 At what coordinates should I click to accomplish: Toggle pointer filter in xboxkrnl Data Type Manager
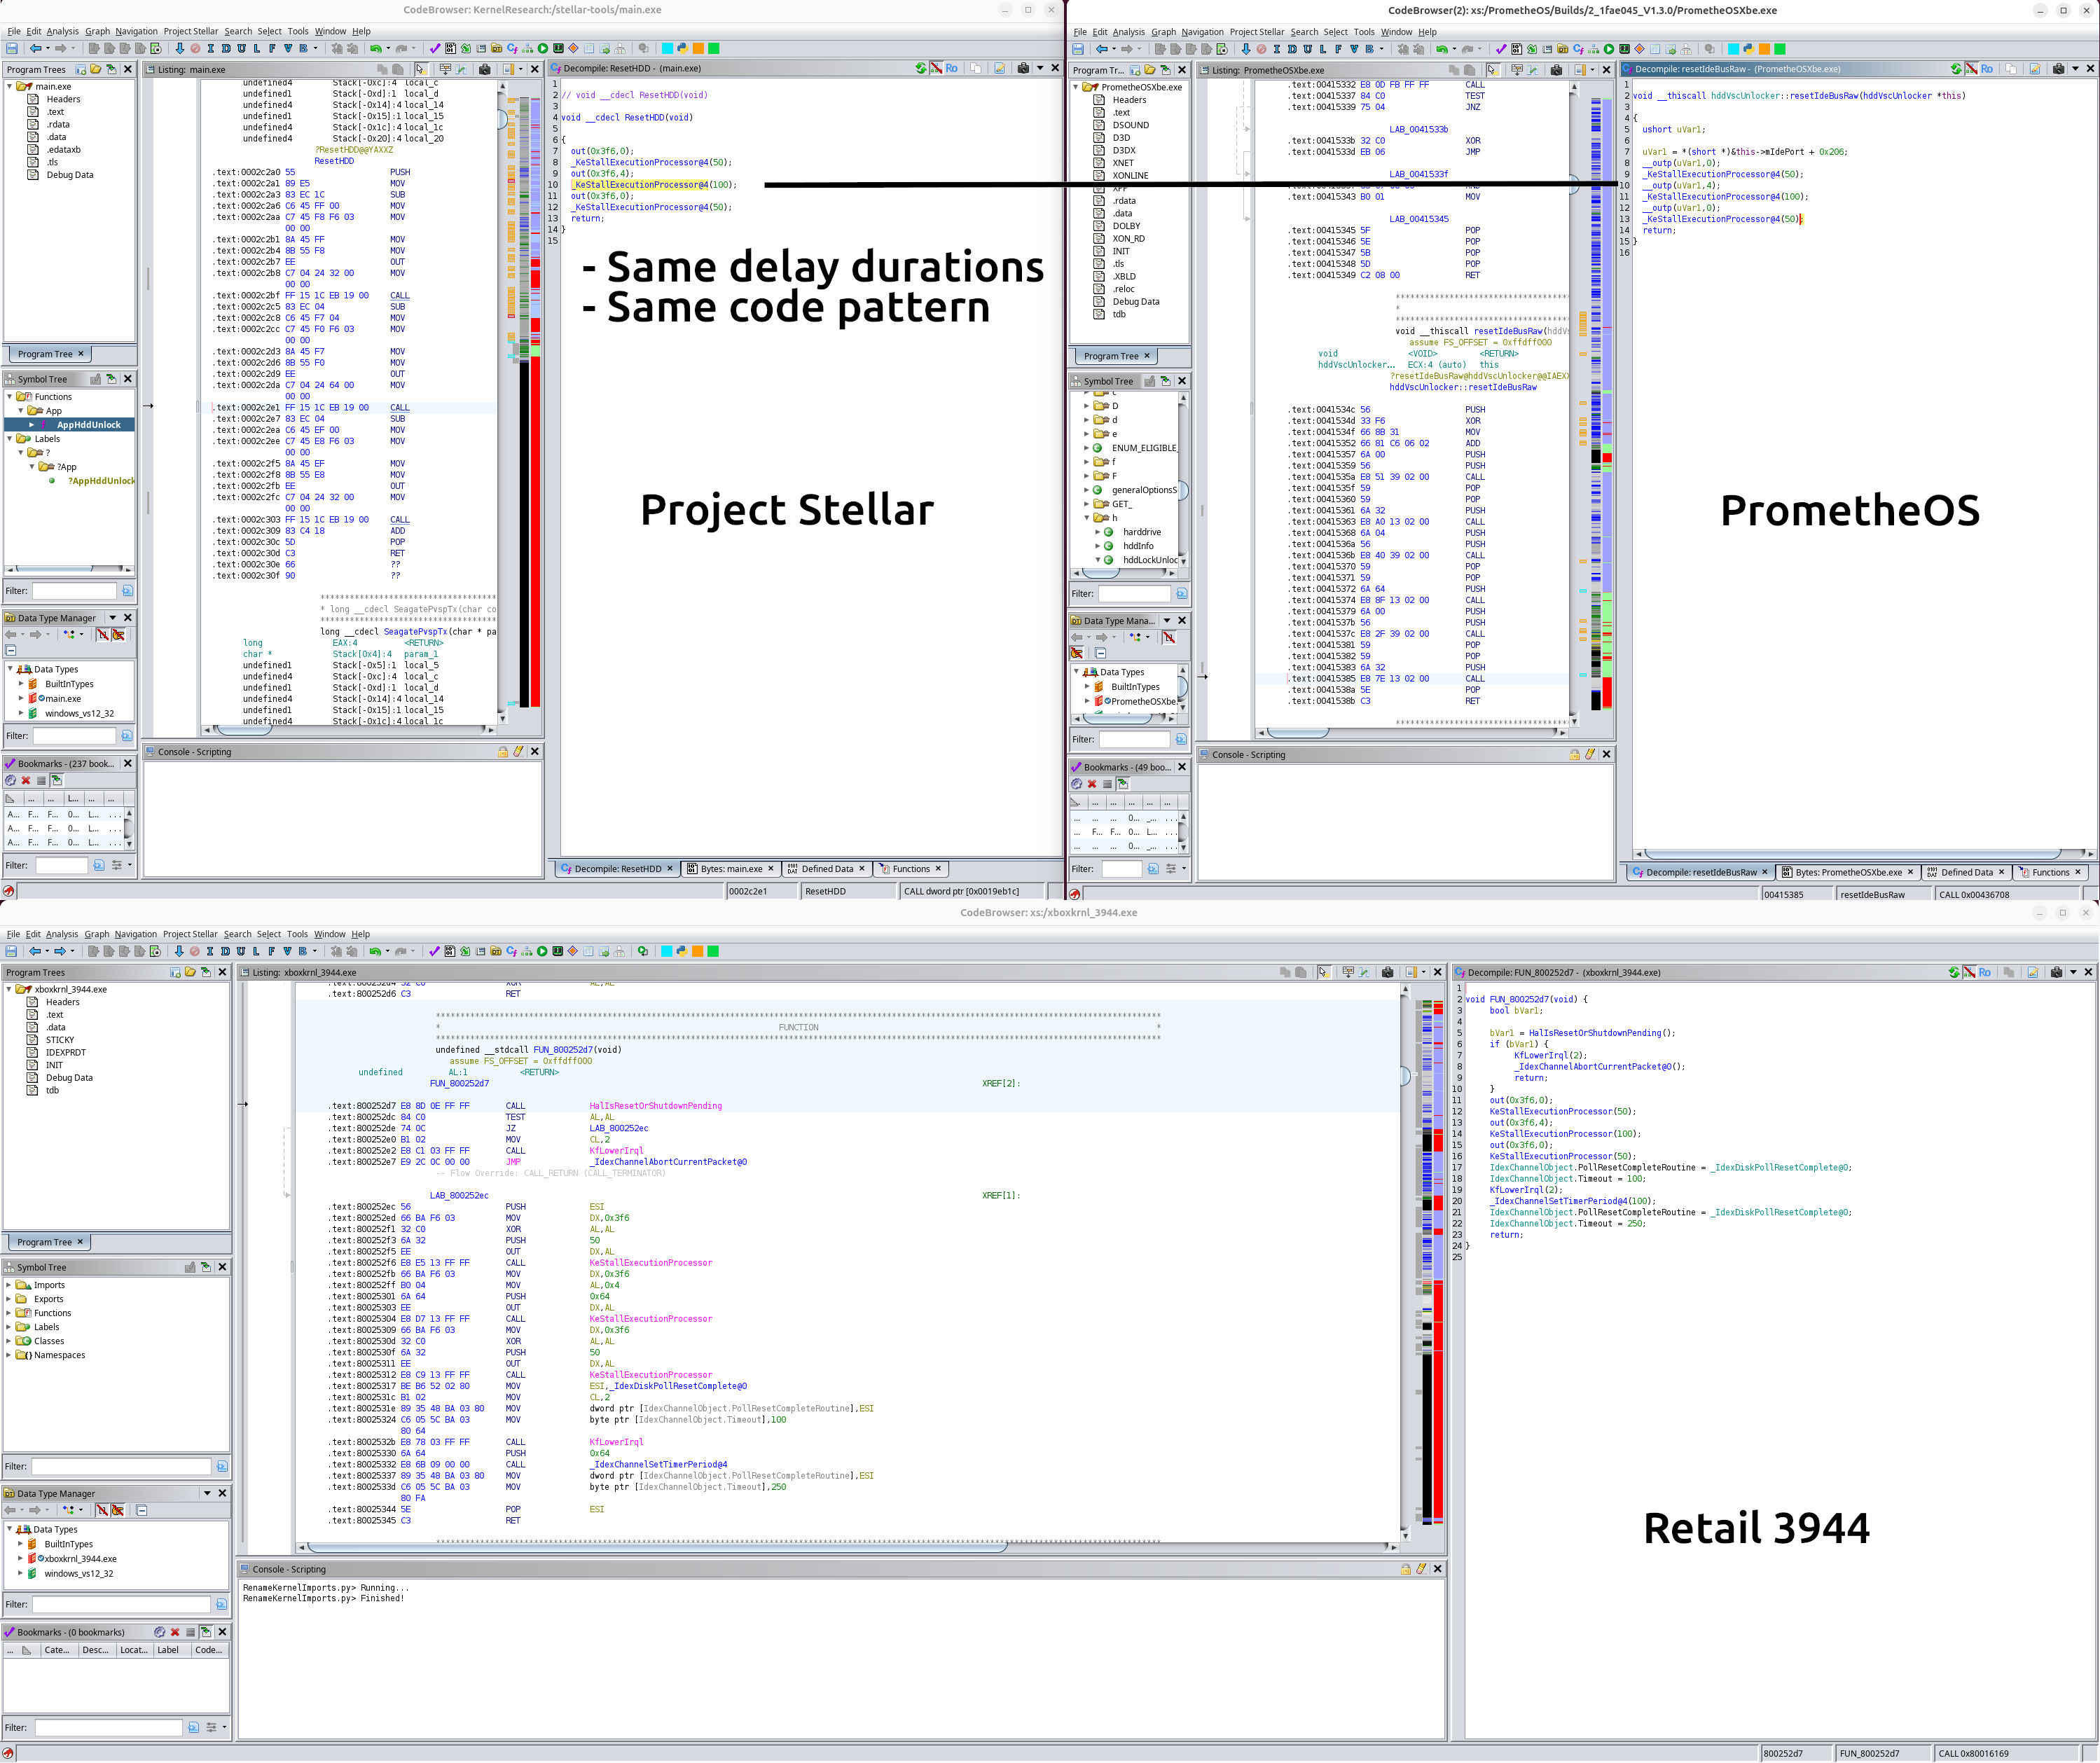[117, 1510]
